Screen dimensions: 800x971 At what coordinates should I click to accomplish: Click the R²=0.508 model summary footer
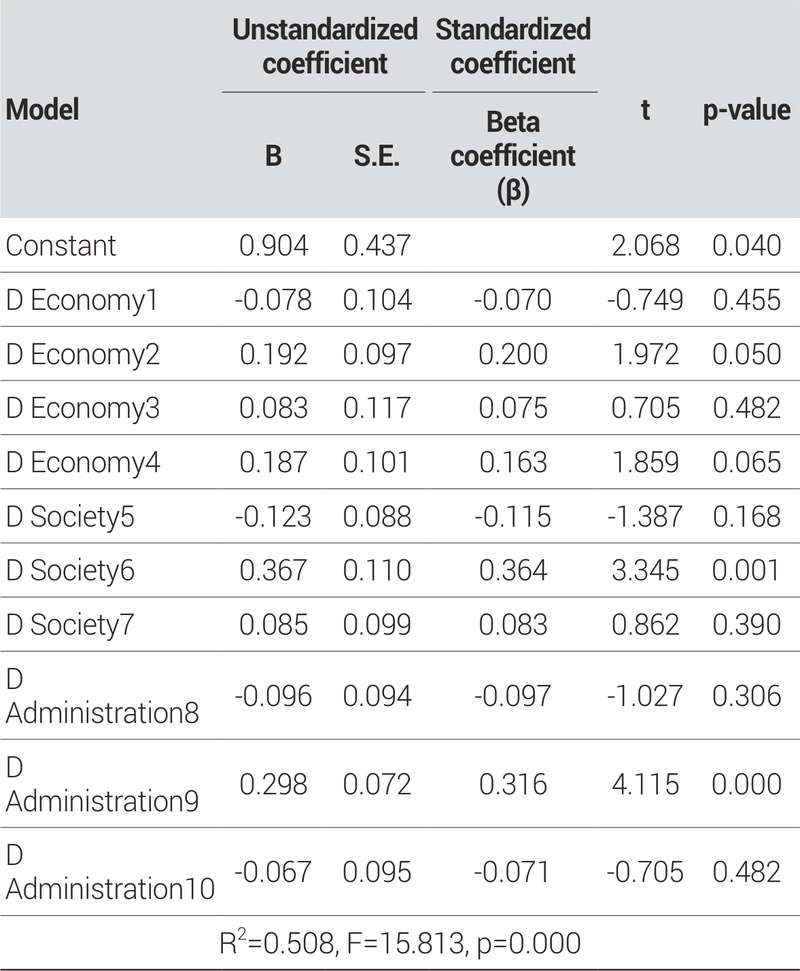tap(400, 942)
